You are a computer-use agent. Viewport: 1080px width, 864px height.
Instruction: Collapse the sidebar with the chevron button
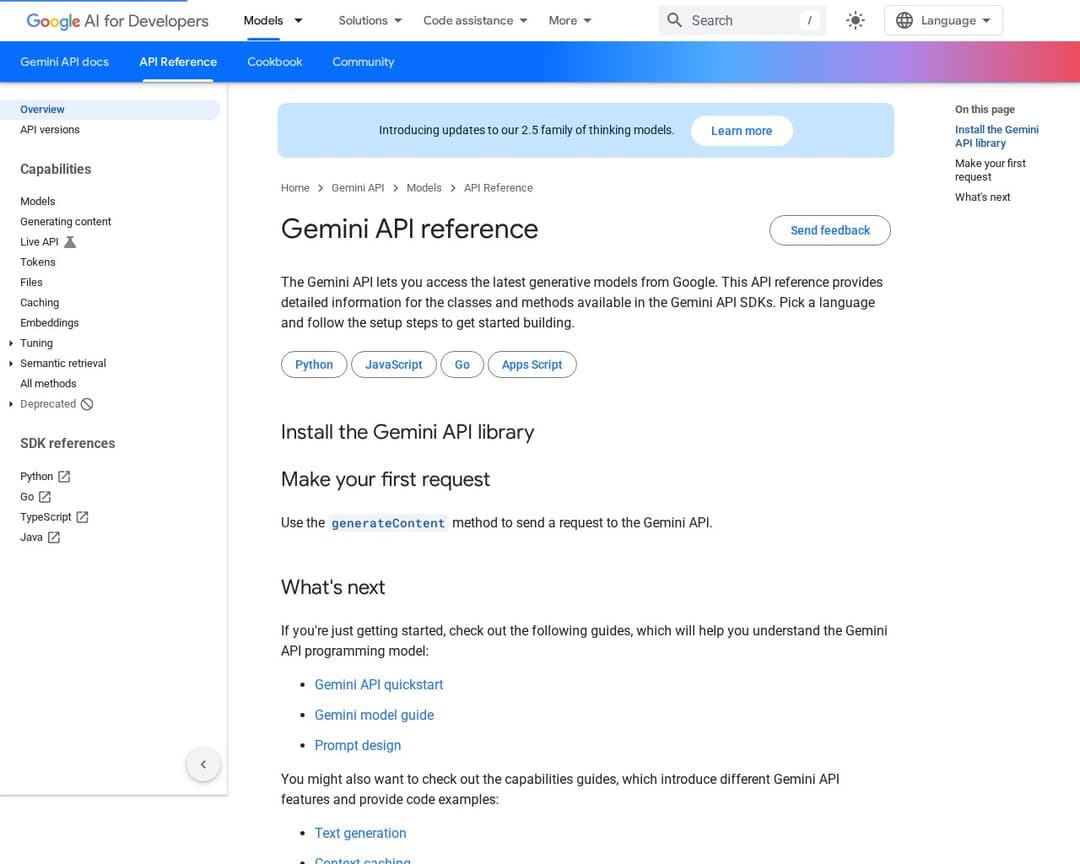[203, 764]
